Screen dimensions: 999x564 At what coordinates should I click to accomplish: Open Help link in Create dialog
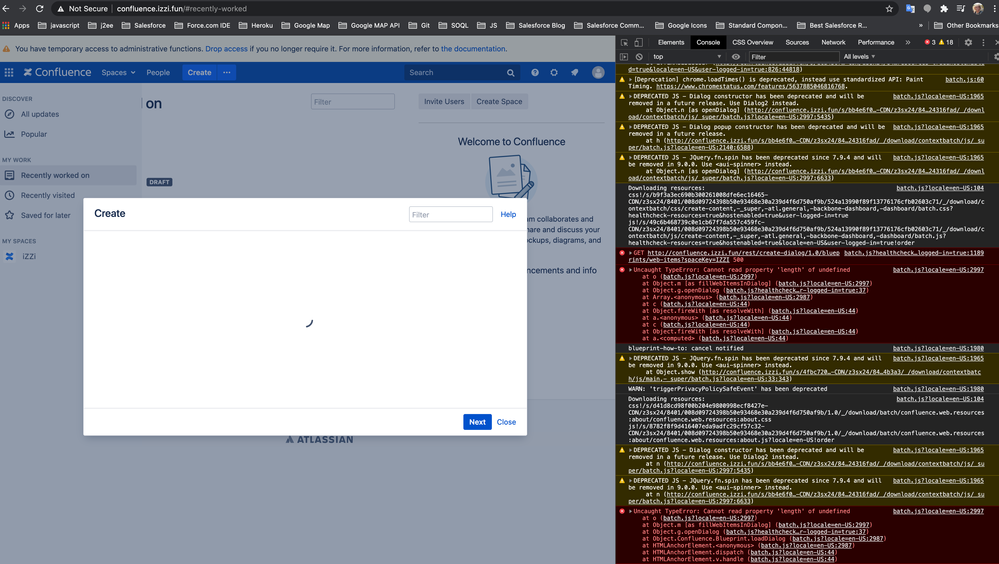click(x=508, y=215)
